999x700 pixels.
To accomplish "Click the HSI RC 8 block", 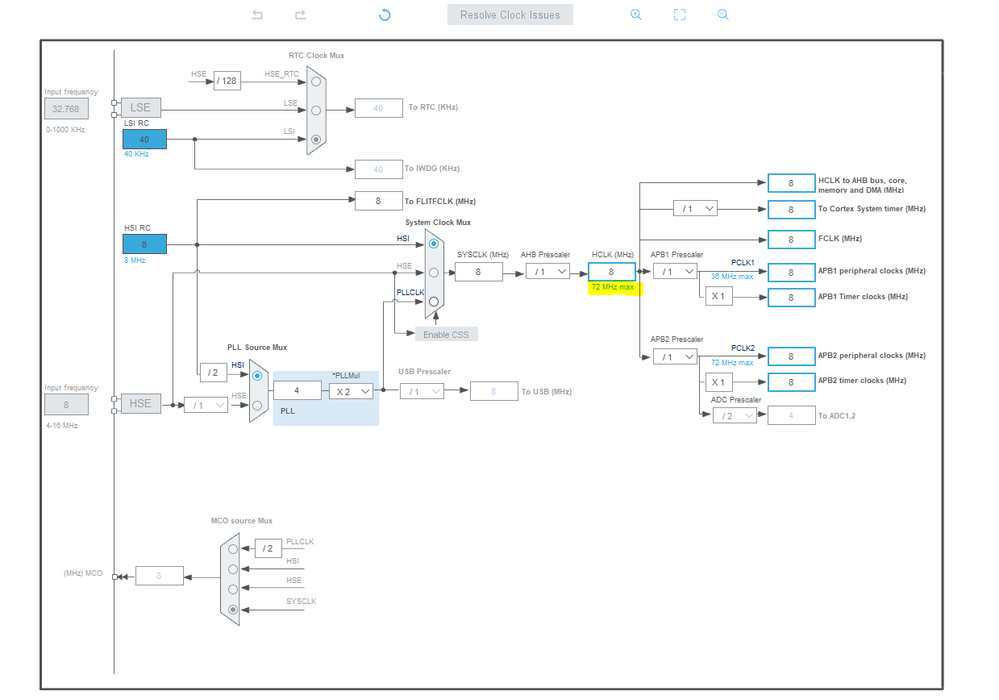I will [145, 244].
